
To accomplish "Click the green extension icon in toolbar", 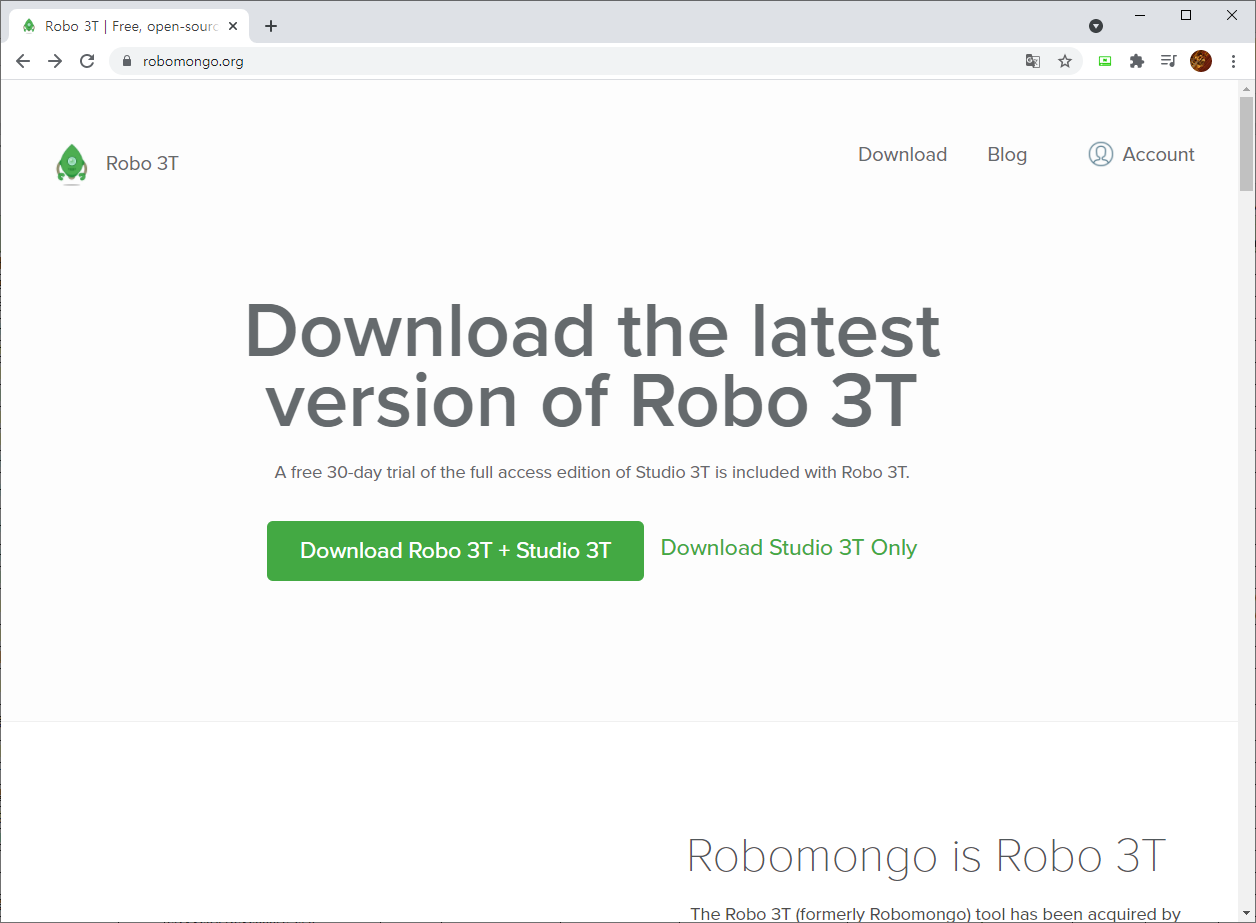I will 1105,61.
